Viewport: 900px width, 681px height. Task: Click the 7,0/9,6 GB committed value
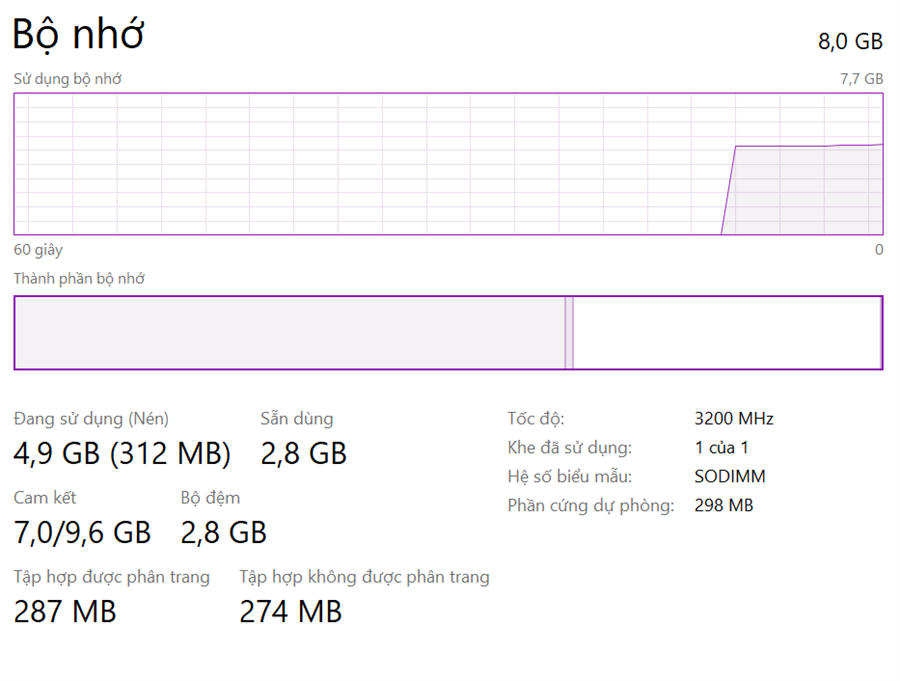pos(82,533)
